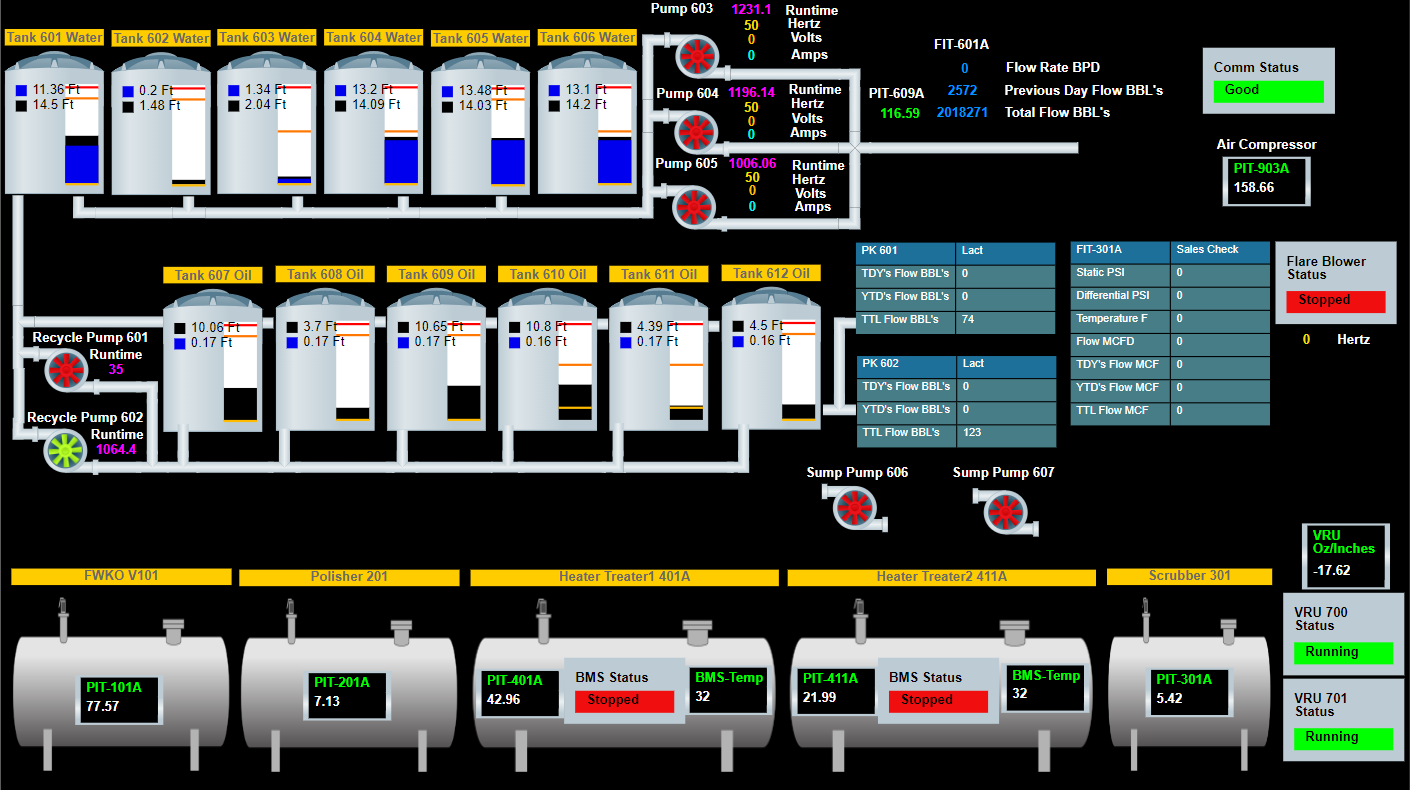Screen dimensions: 1410x790
Task: Select the Sump Pump 607 icon
Action: coord(1003,512)
